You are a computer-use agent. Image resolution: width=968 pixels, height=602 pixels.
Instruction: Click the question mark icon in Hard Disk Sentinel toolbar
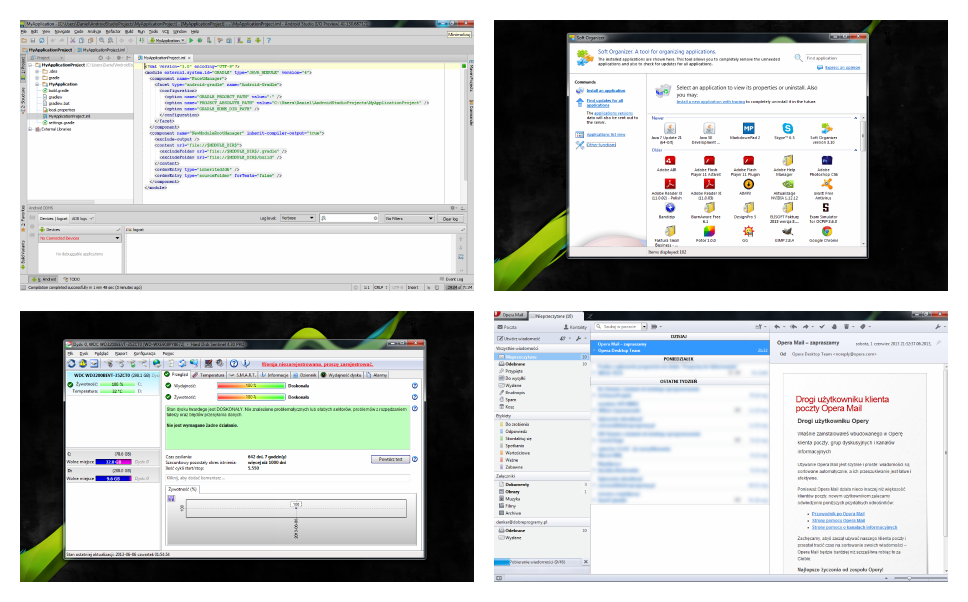click(234, 363)
